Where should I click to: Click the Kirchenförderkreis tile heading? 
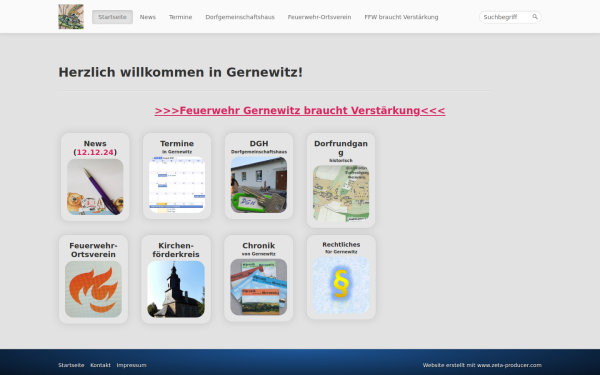click(x=176, y=250)
